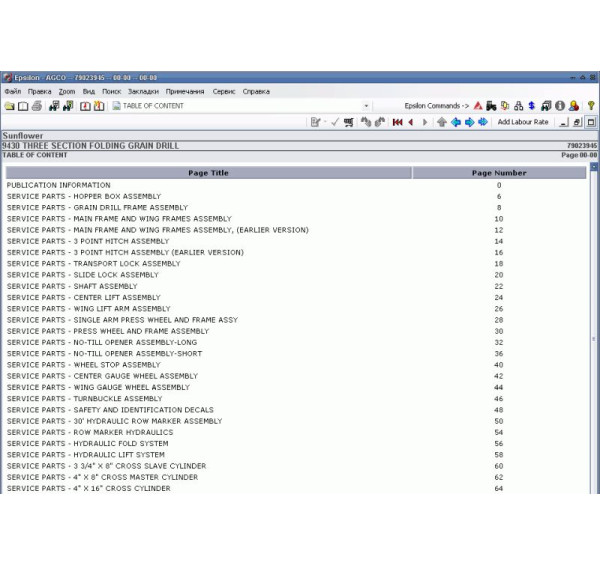Click the vertical scrollbar on the right
The height and width of the screenshot is (565, 600).
pyautogui.click(x=594, y=340)
